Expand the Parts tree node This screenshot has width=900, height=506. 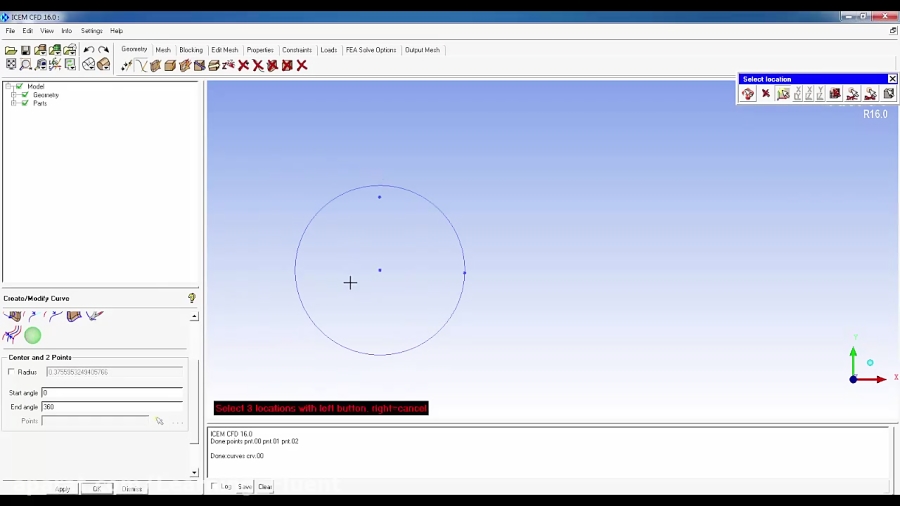(x=14, y=103)
